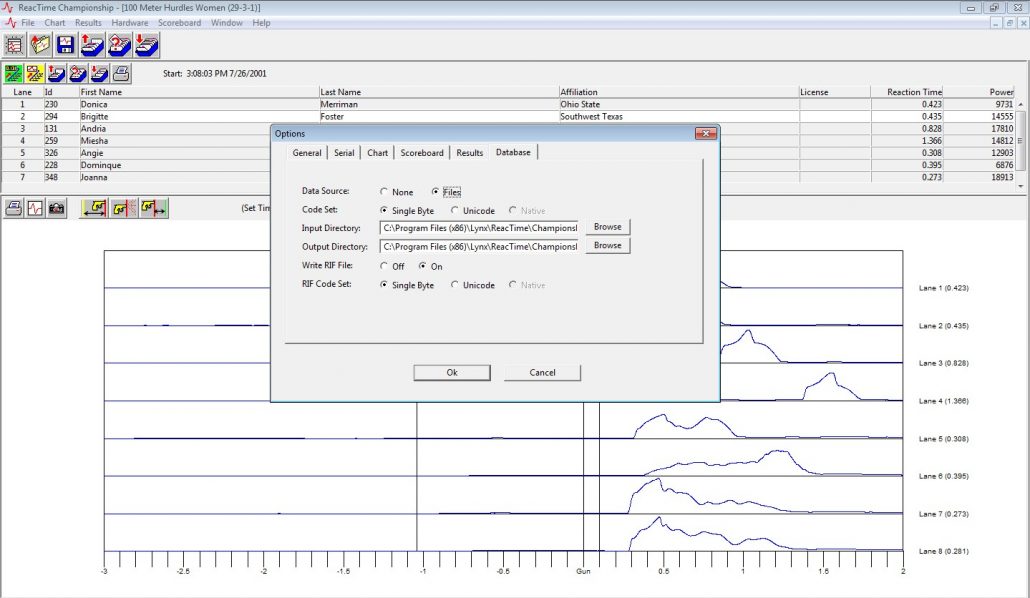Switch to the Scoreboard tab in Options

click(422, 153)
